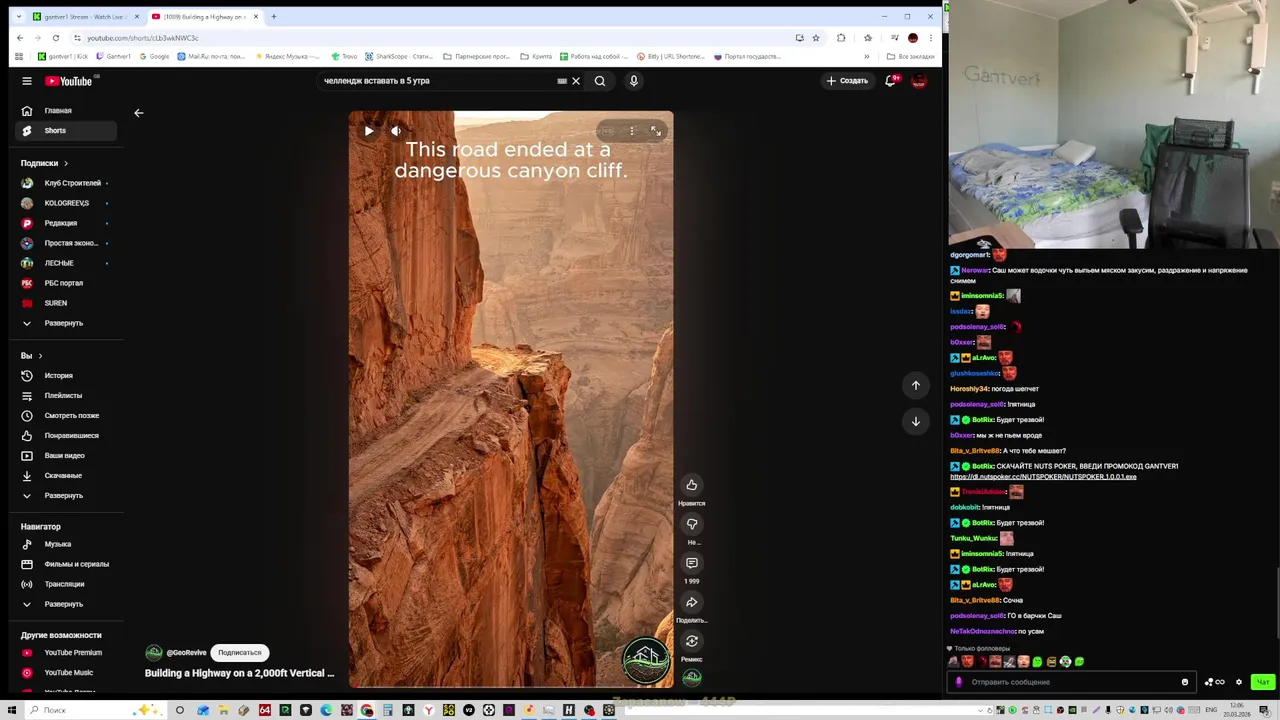
Task: Start voice search with the microphone
Action: point(634,81)
